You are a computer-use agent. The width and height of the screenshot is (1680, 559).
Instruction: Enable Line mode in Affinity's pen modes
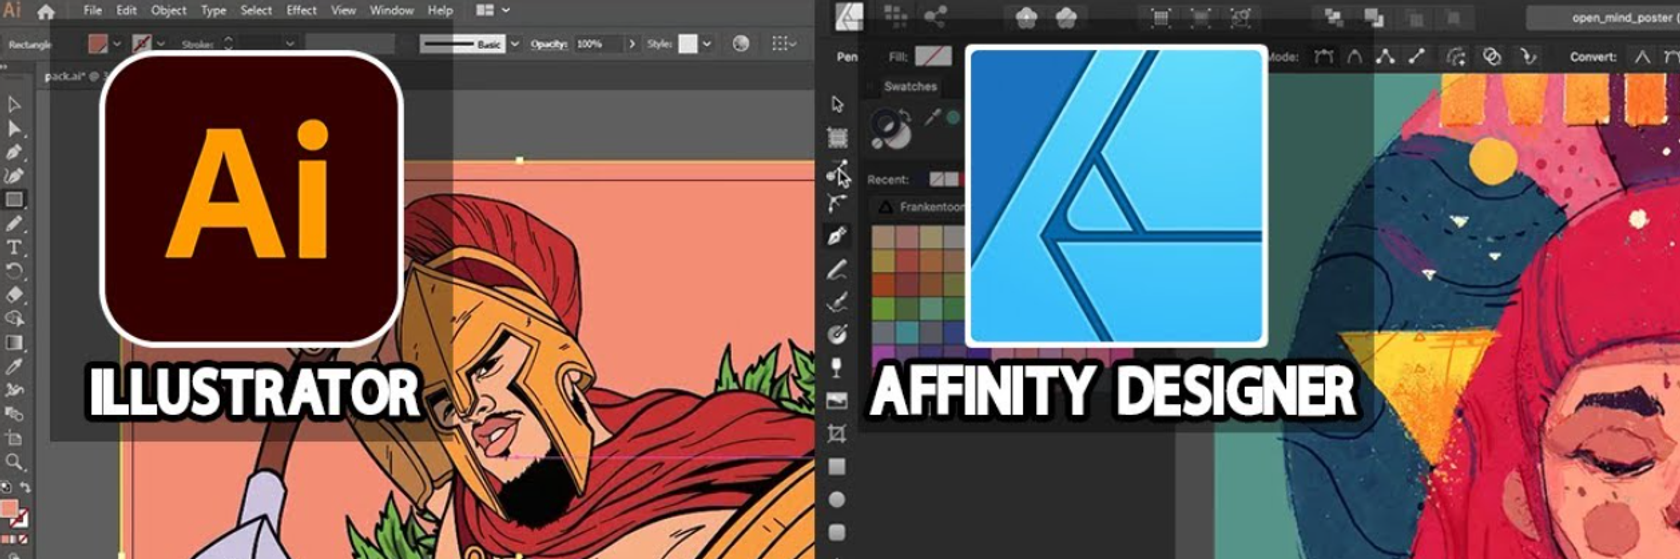click(1417, 57)
